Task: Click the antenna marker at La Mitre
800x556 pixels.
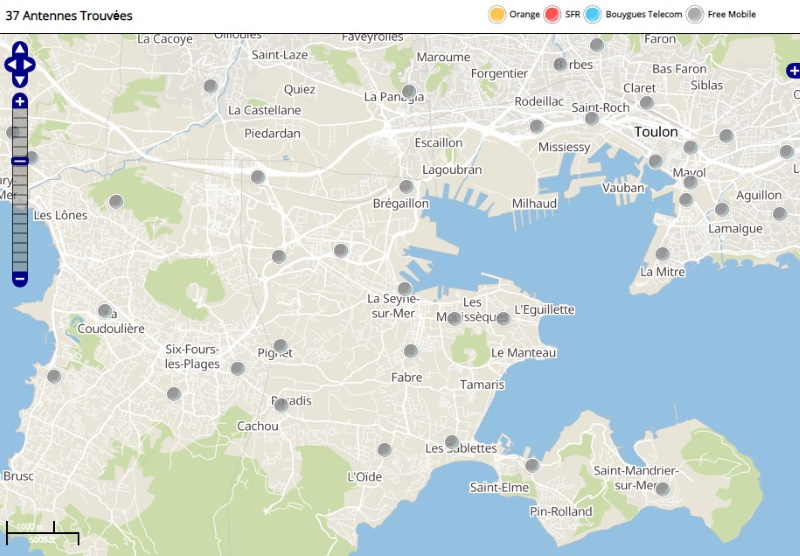Action: point(662,254)
